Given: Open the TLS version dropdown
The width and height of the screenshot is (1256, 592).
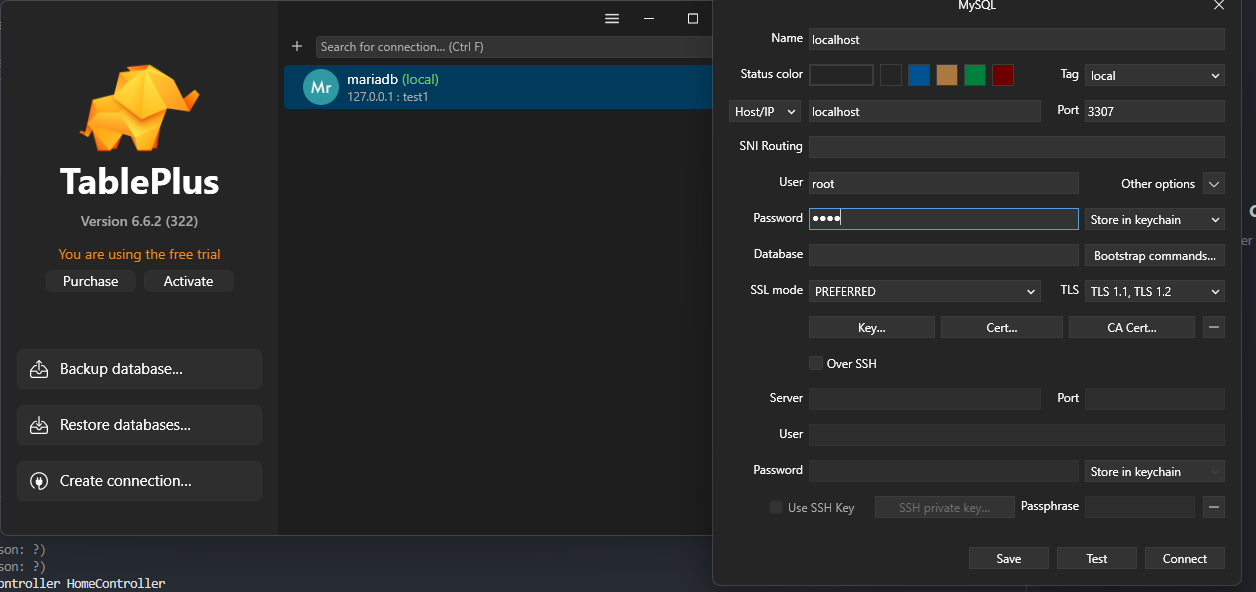Looking at the screenshot, I should (1155, 291).
